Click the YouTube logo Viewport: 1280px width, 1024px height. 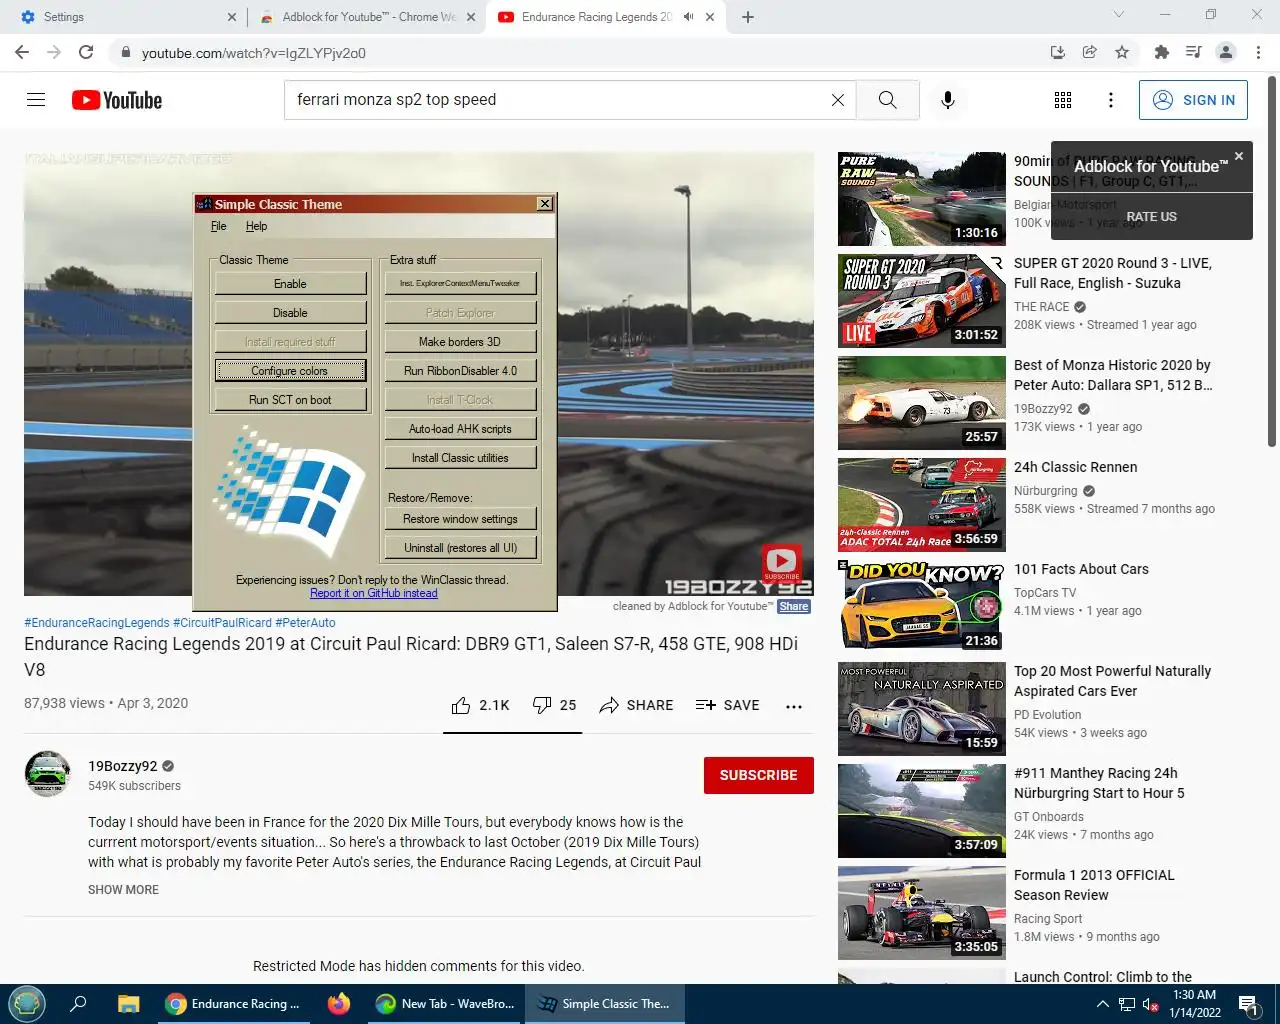pos(117,100)
